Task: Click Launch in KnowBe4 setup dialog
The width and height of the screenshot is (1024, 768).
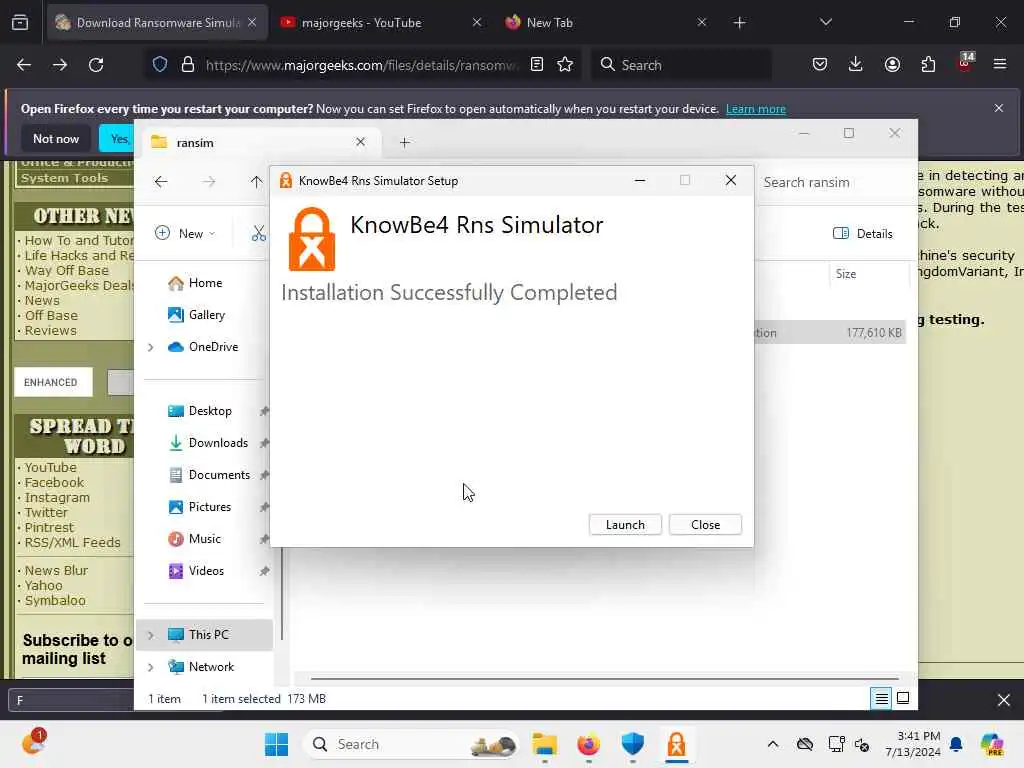Action: click(625, 524)
